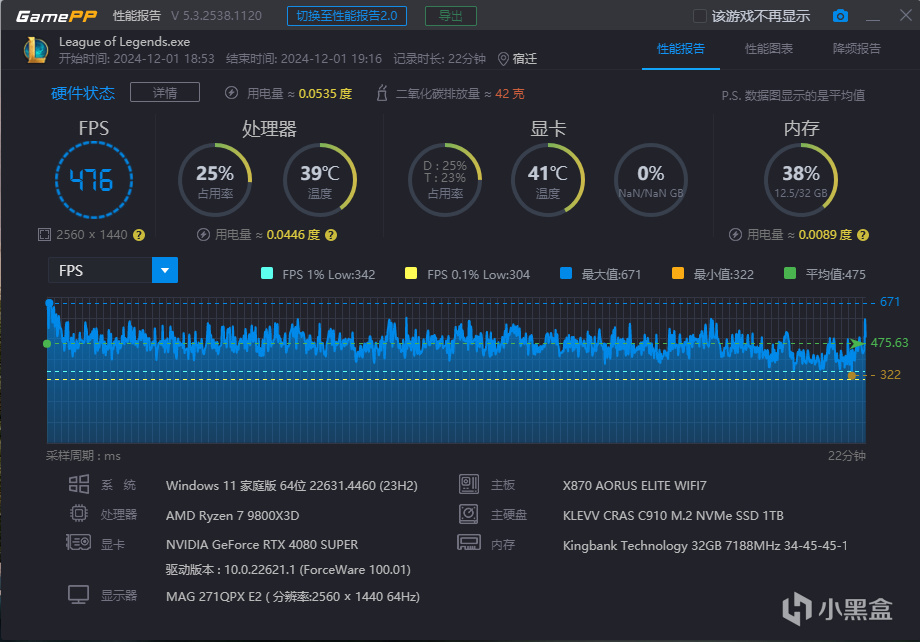
Task: Click the screenshot camera icon
Action: pos(840,16)
